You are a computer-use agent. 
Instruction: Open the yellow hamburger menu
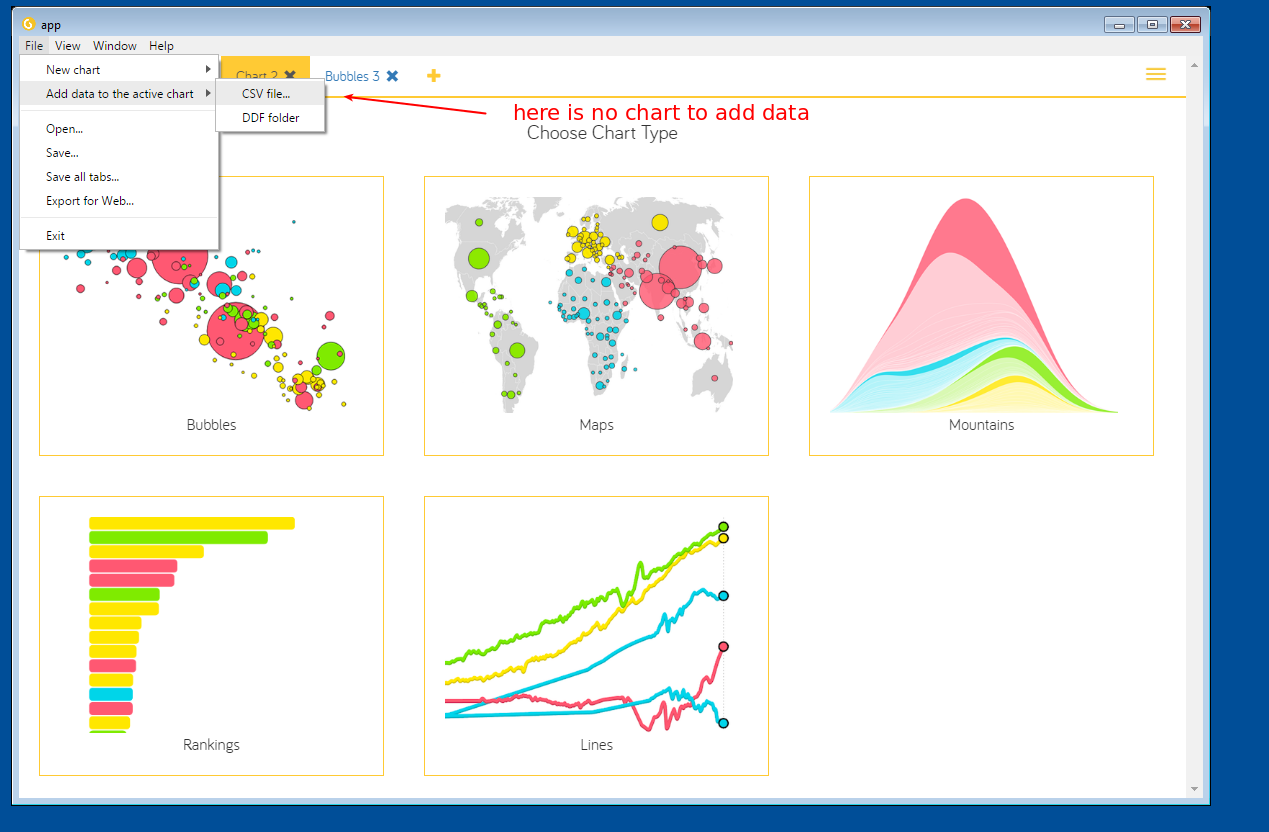(1155, 74)
